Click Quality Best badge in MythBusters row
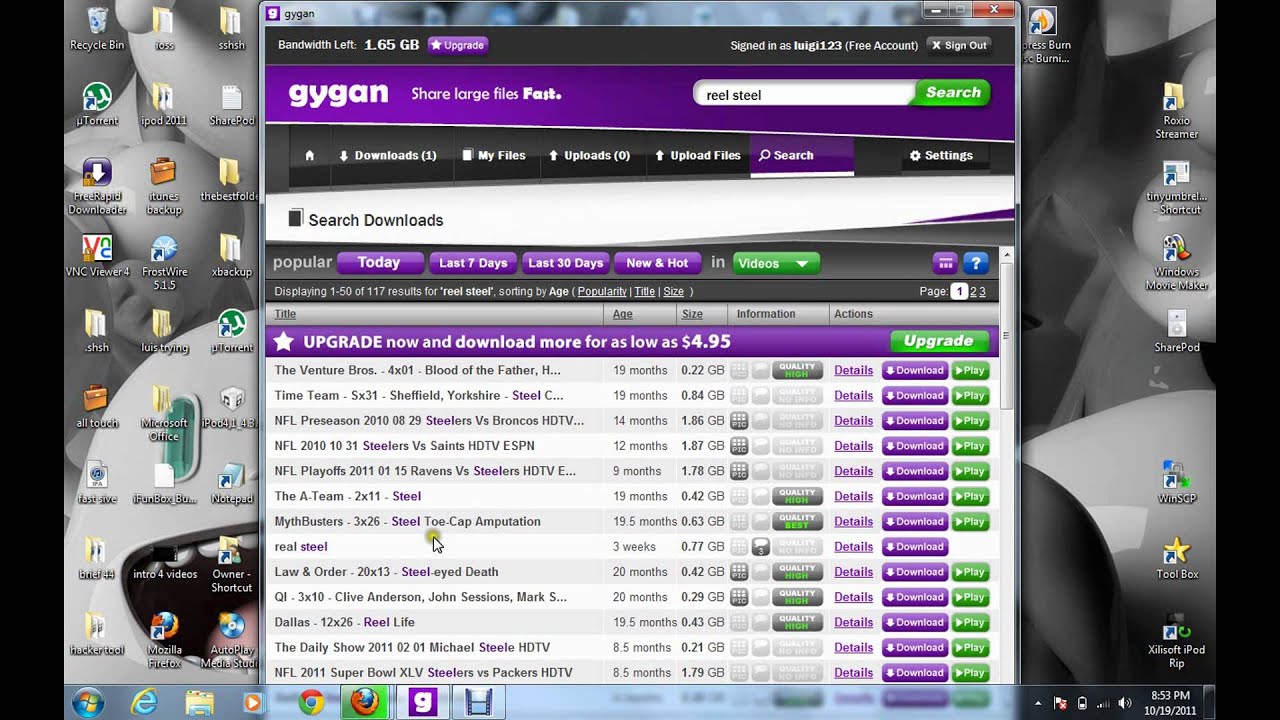This screenshot has width=1280, height=720. [797, 522]
